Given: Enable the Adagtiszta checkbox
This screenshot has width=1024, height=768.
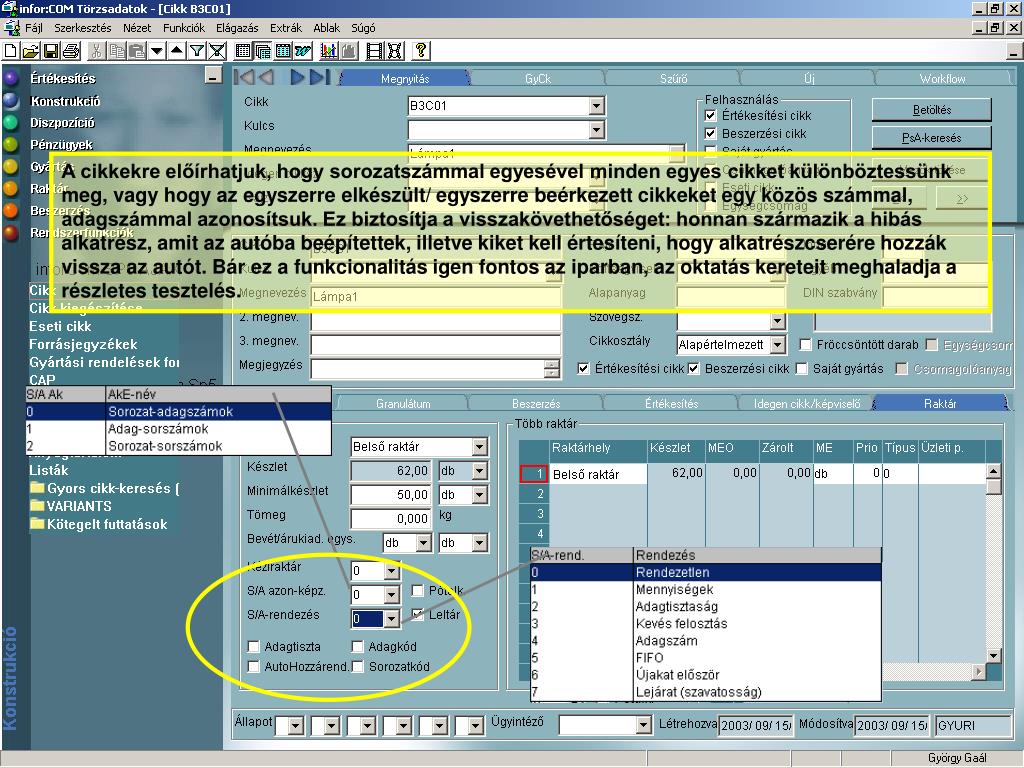Looking at the screenshot, I should point(253,647).
